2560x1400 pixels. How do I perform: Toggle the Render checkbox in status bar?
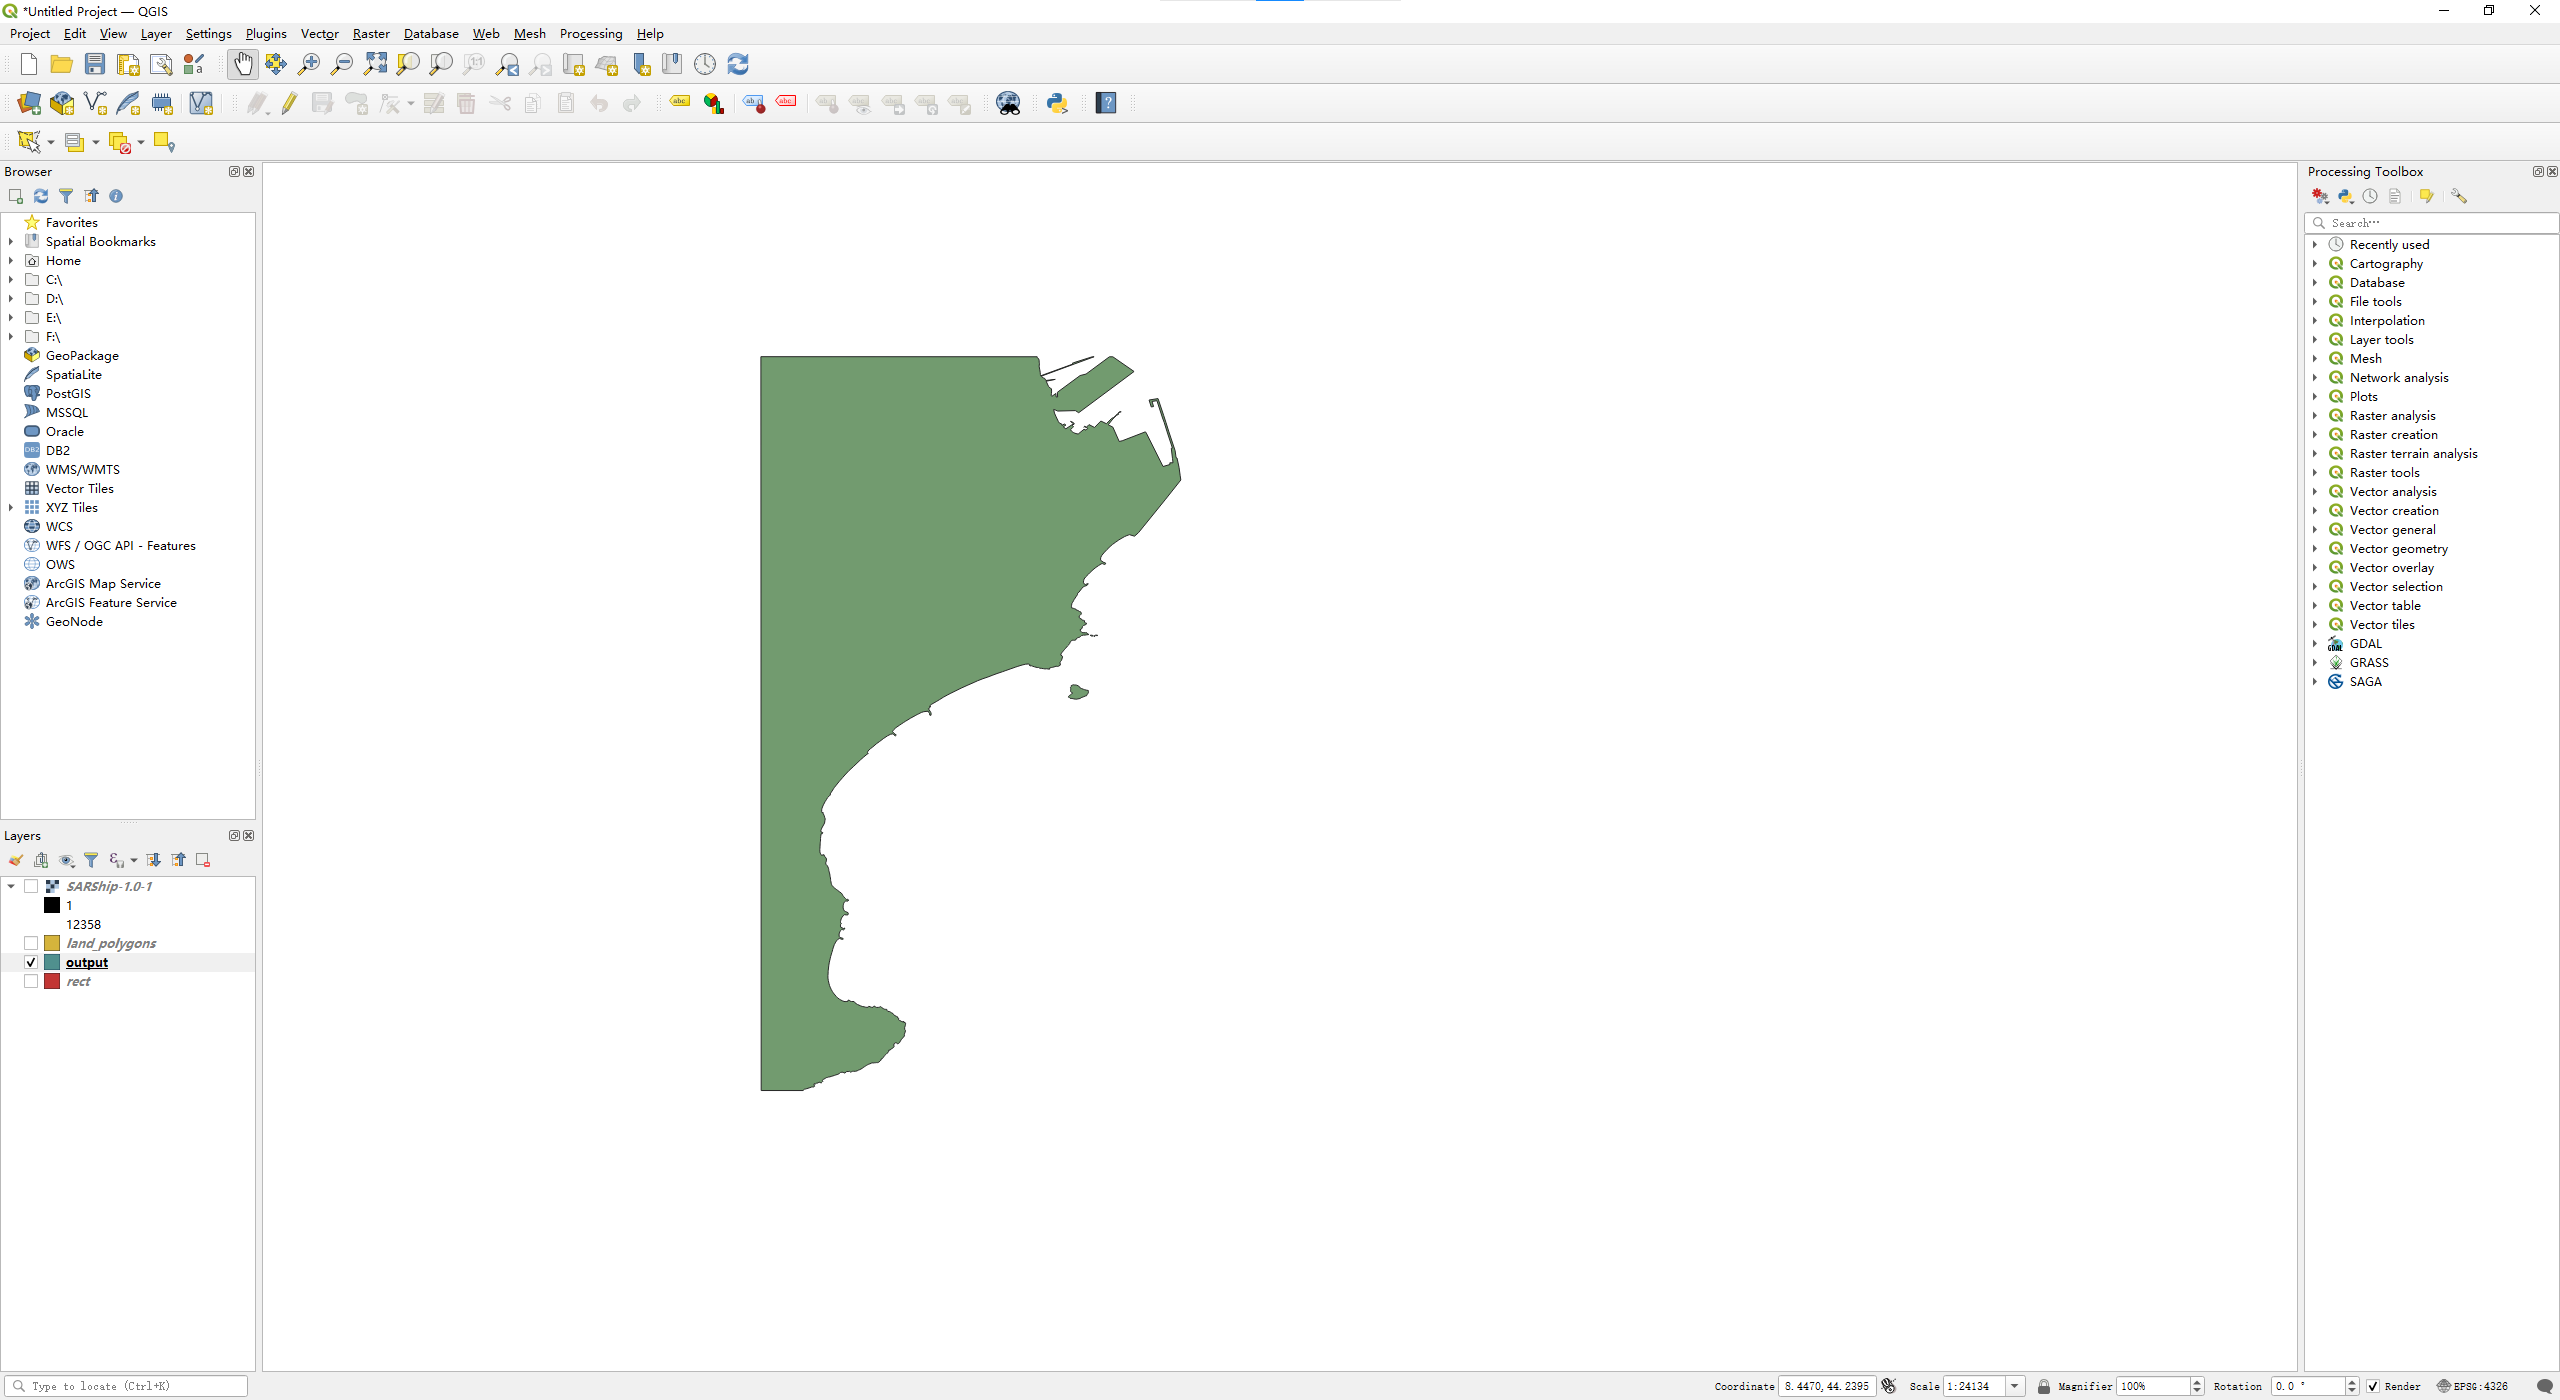(x=2373, y=1386)
